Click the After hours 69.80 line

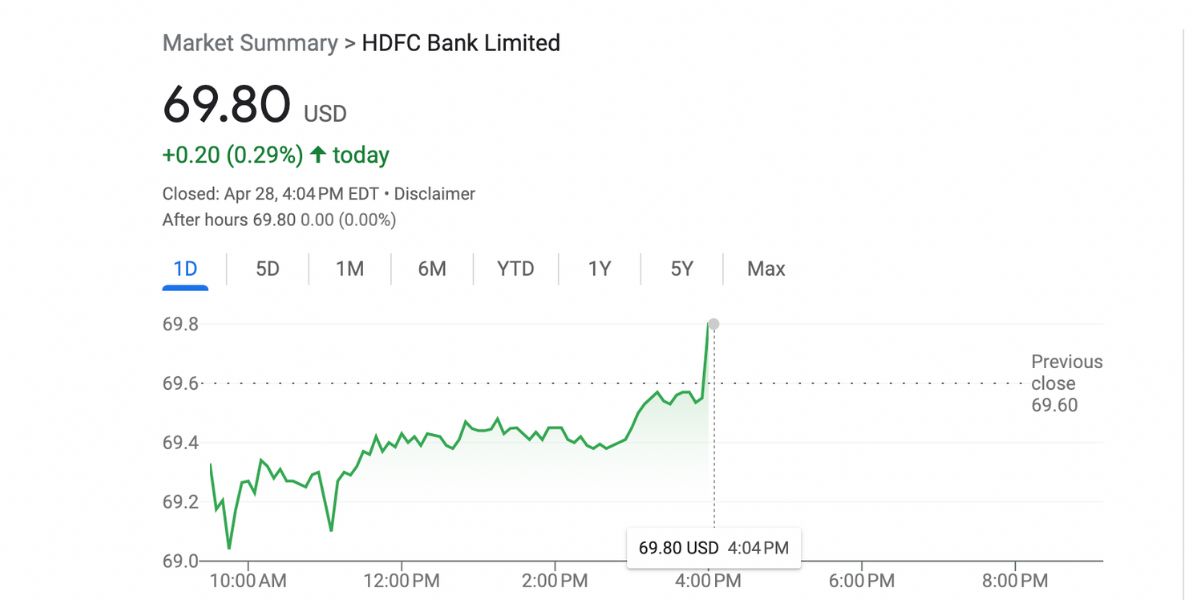(279, 219)
